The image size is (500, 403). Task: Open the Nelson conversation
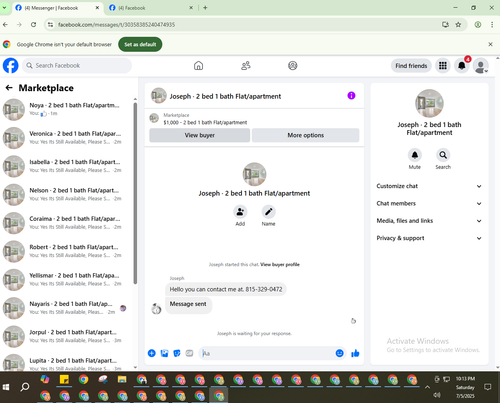[x=67, y=194]
